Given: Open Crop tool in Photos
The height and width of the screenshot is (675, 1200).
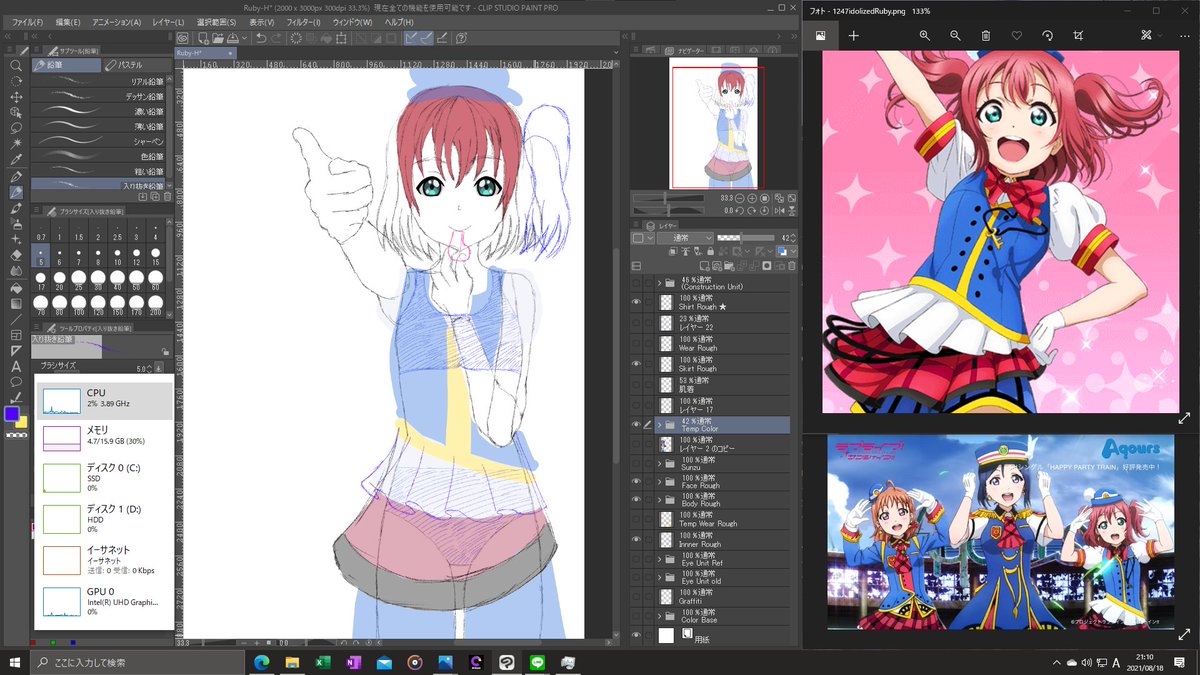Looking at the screenshot, I should coord(1078,35).
